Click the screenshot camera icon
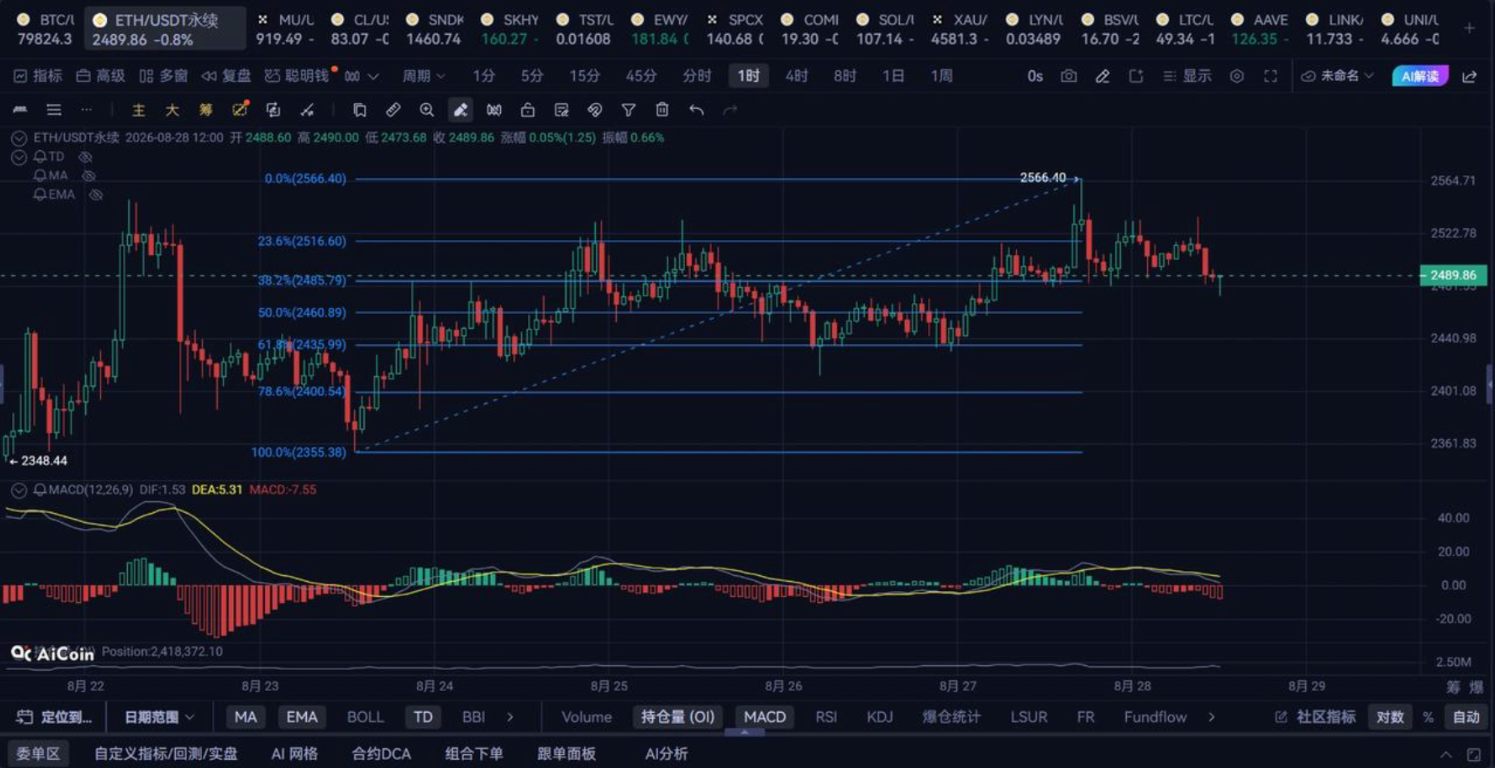This screenshot has height=768, width=1495. pos(1069,76)
